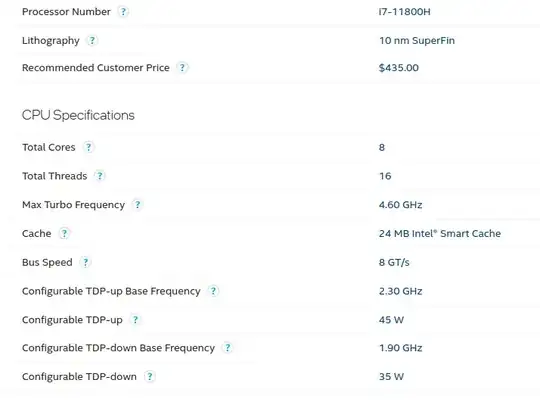Select the Max Turbo Frequency label
Viewport: 540px width, 402px height.
pos(73,205)
